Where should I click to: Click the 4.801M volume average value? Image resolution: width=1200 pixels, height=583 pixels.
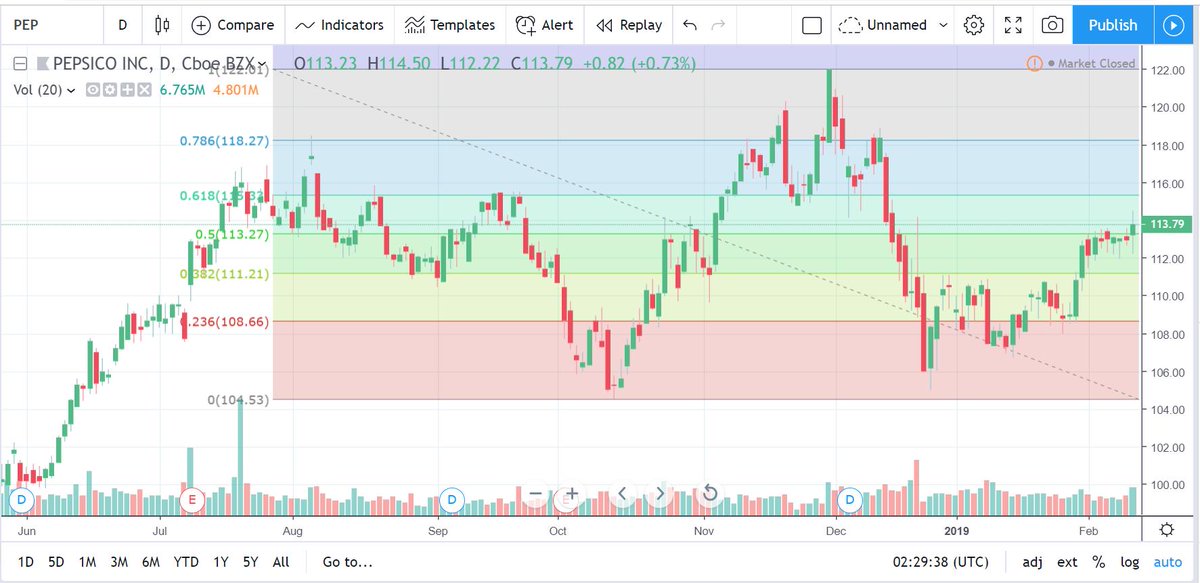(x=234, y=90)
